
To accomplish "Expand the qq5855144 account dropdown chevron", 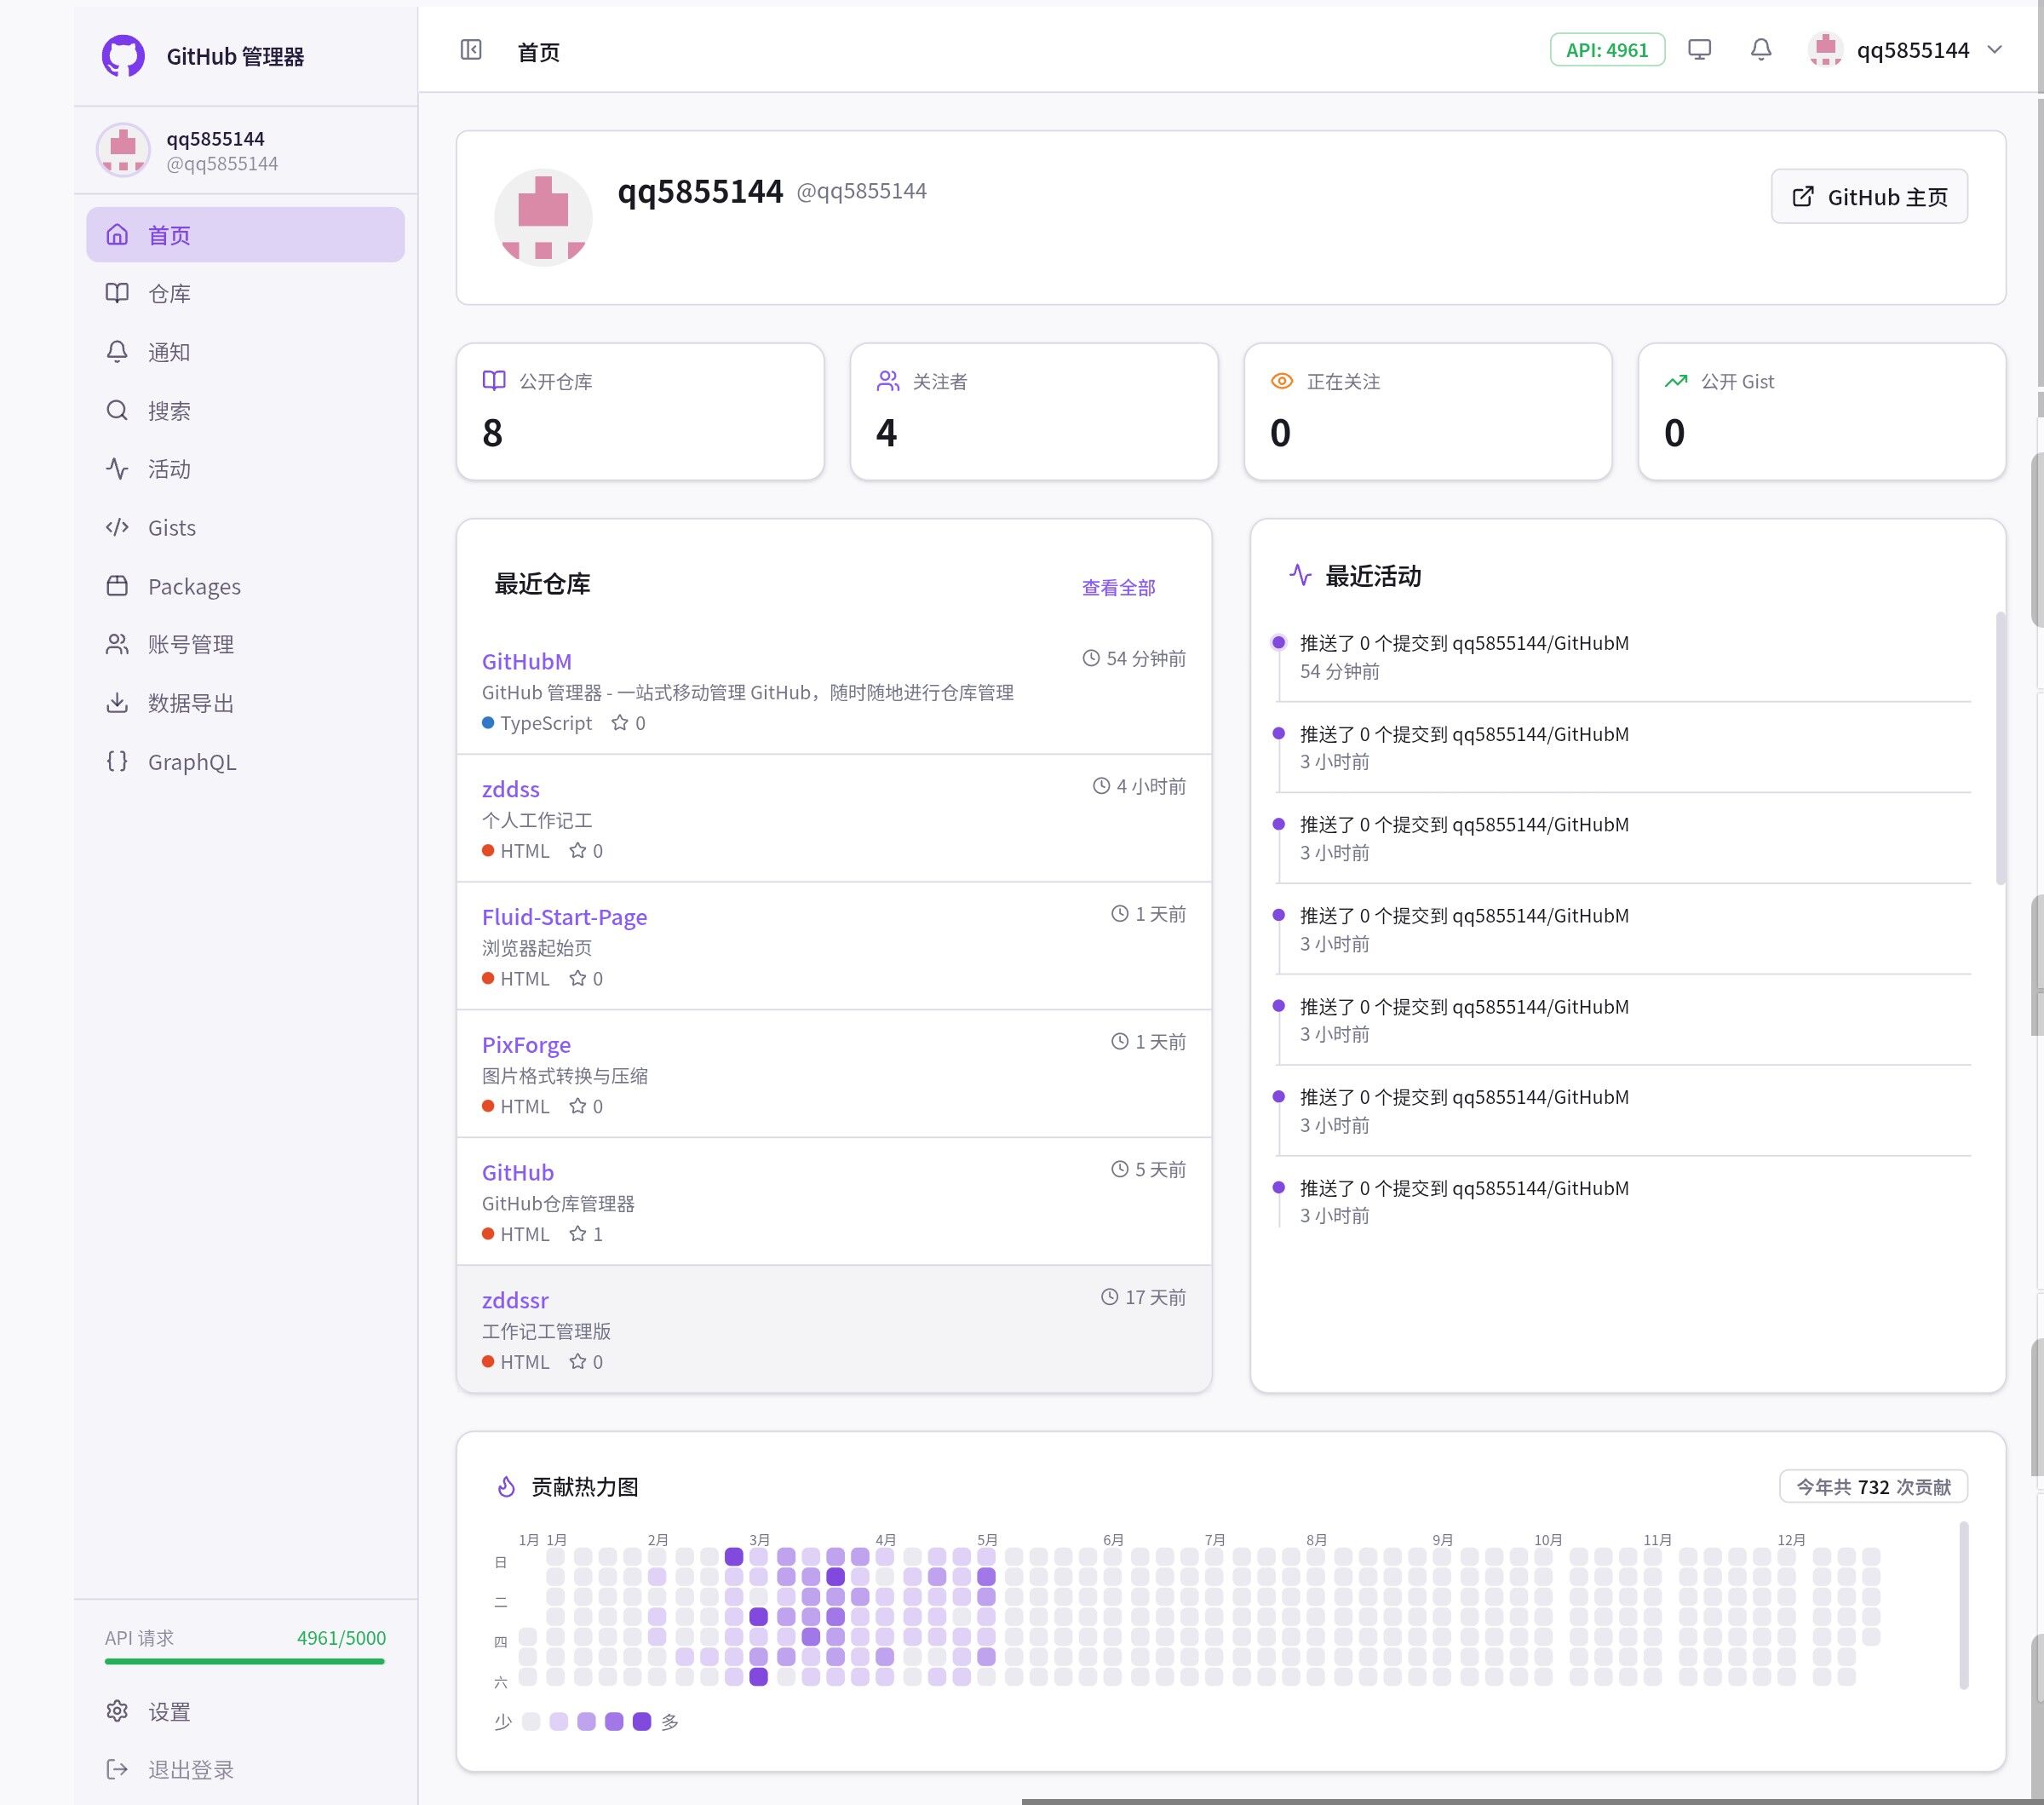I will click(1994, 50).
